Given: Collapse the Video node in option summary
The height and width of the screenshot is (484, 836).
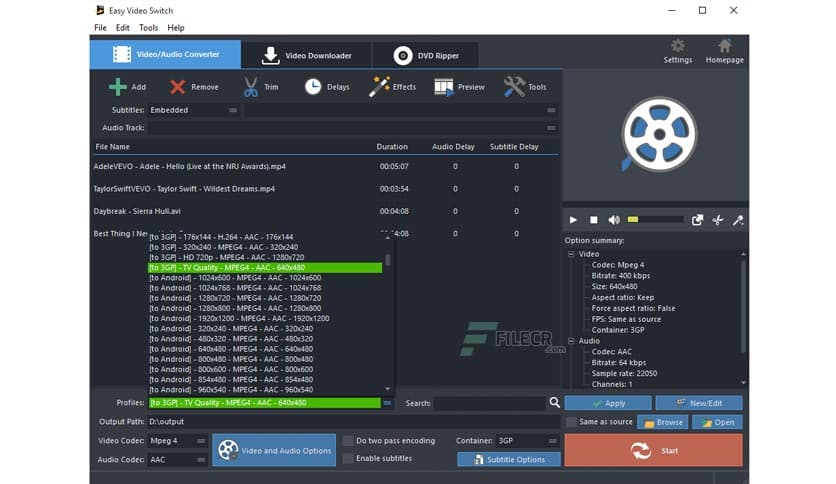Looking at the screenshot, I should [571, 254].
